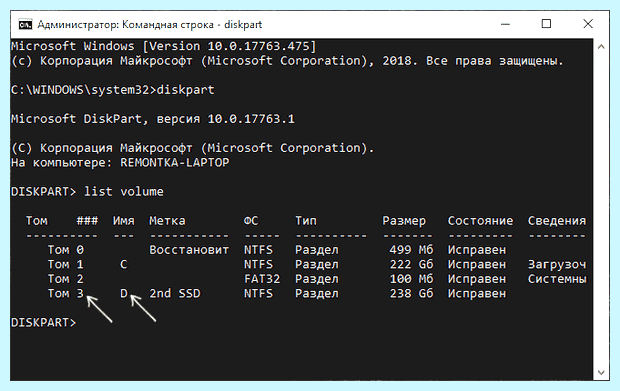Click the computer name 'REMONTKA-LAPTOP'
This screenshot has height=391, width=620.
(174, 162)
